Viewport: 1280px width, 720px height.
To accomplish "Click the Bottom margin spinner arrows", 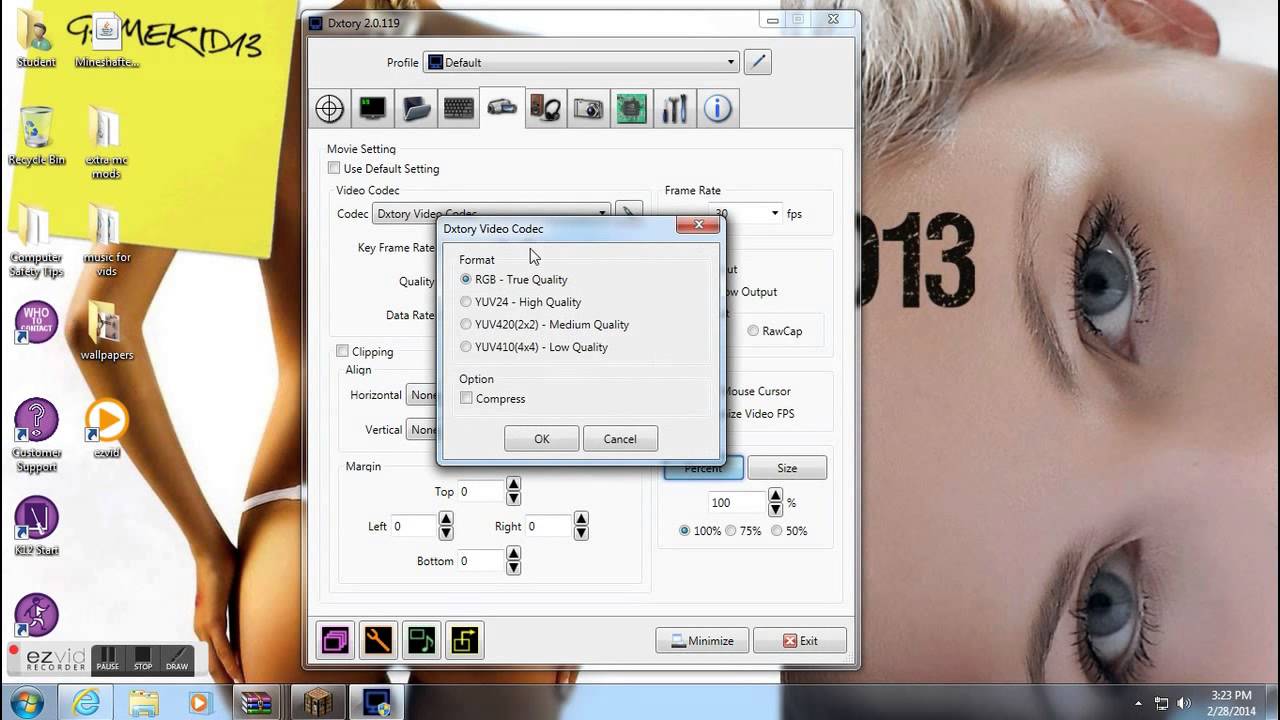I will tap(513, 561).
